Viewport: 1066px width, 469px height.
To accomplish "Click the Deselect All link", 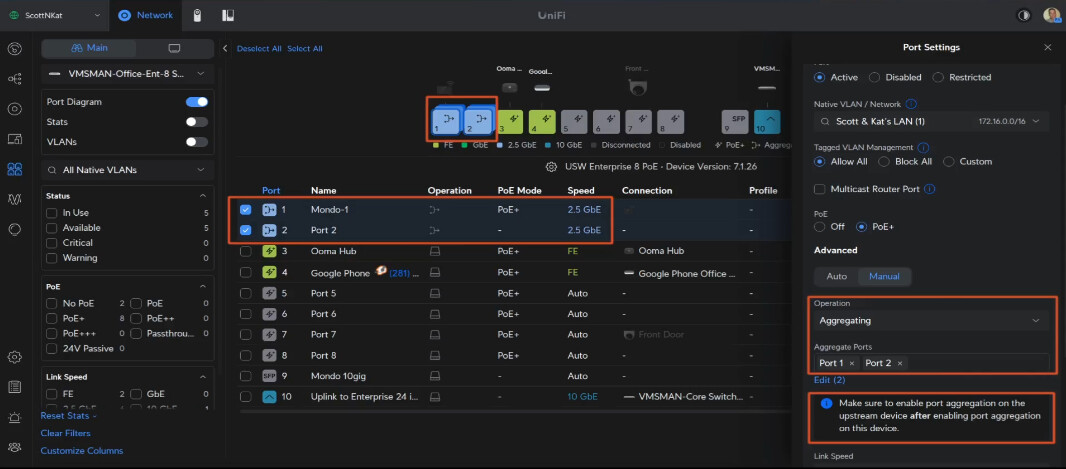I will point(260,48).
